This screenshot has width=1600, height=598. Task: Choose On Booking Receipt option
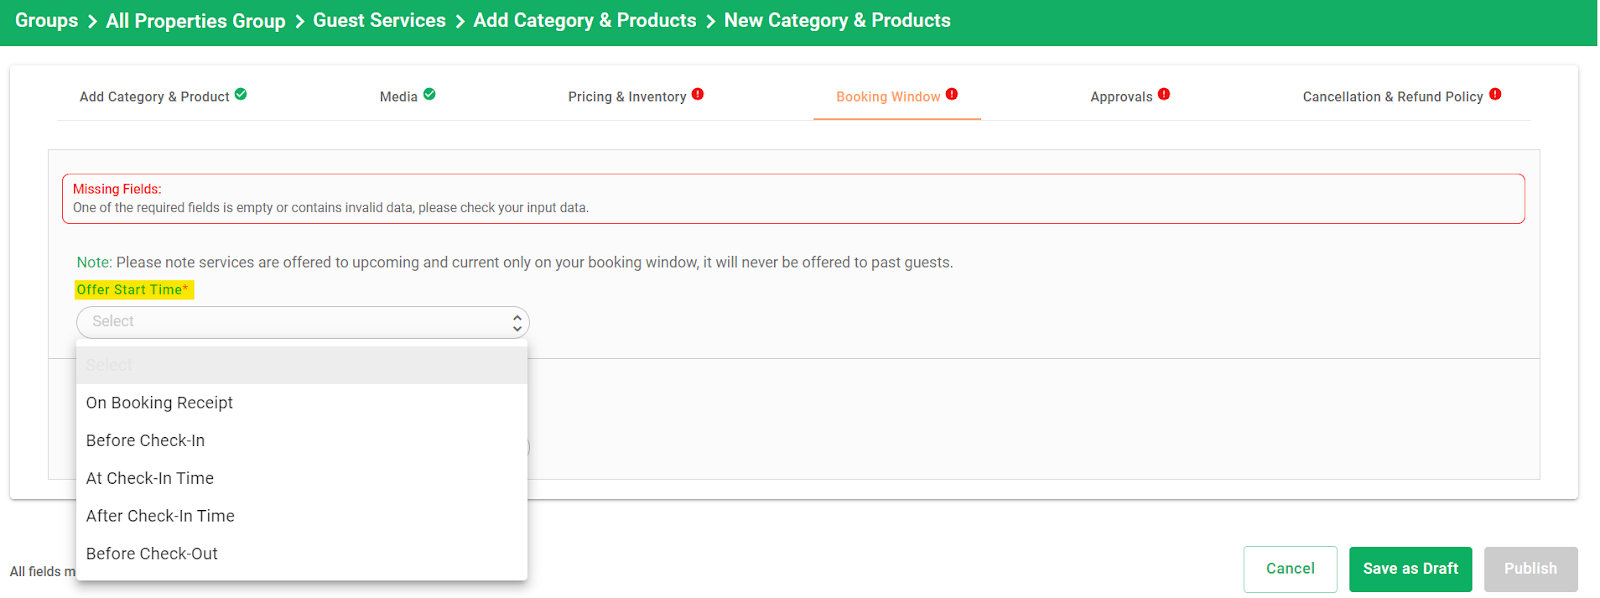point(302,403)
